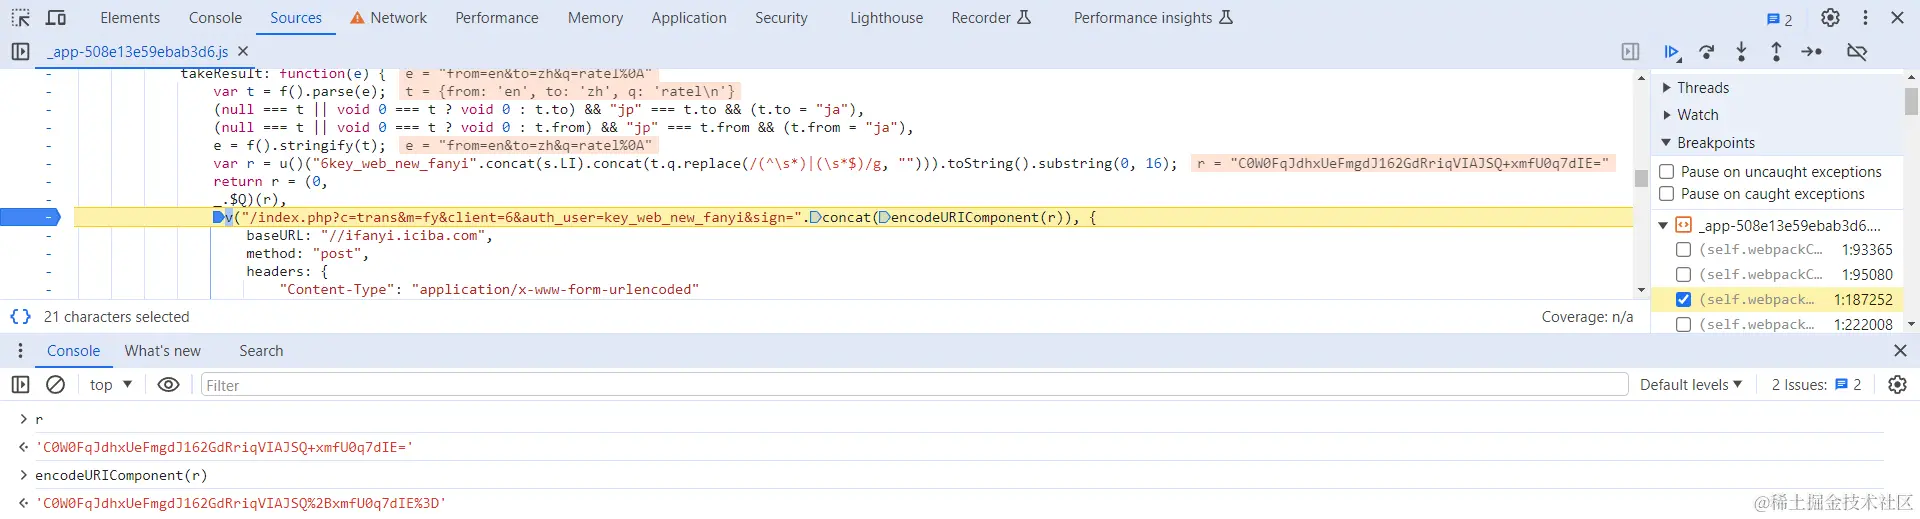Check the breakpoint at 1:95080
This screenshot has height=519, width=1920.
click(1683, 275)
